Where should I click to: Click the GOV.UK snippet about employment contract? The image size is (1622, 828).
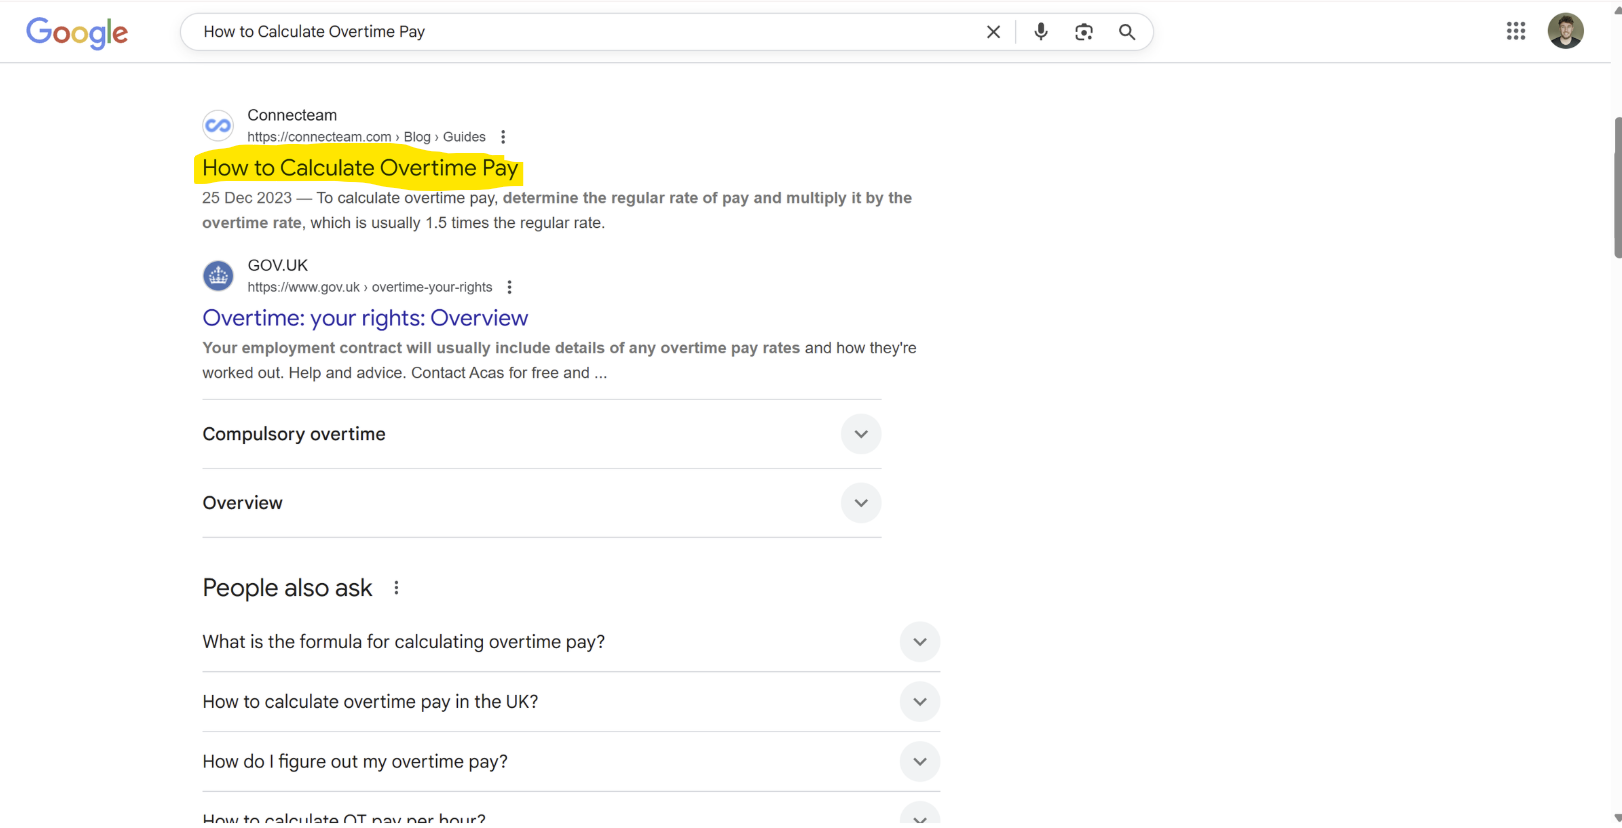pyautogui.click(x=559, y=360)
